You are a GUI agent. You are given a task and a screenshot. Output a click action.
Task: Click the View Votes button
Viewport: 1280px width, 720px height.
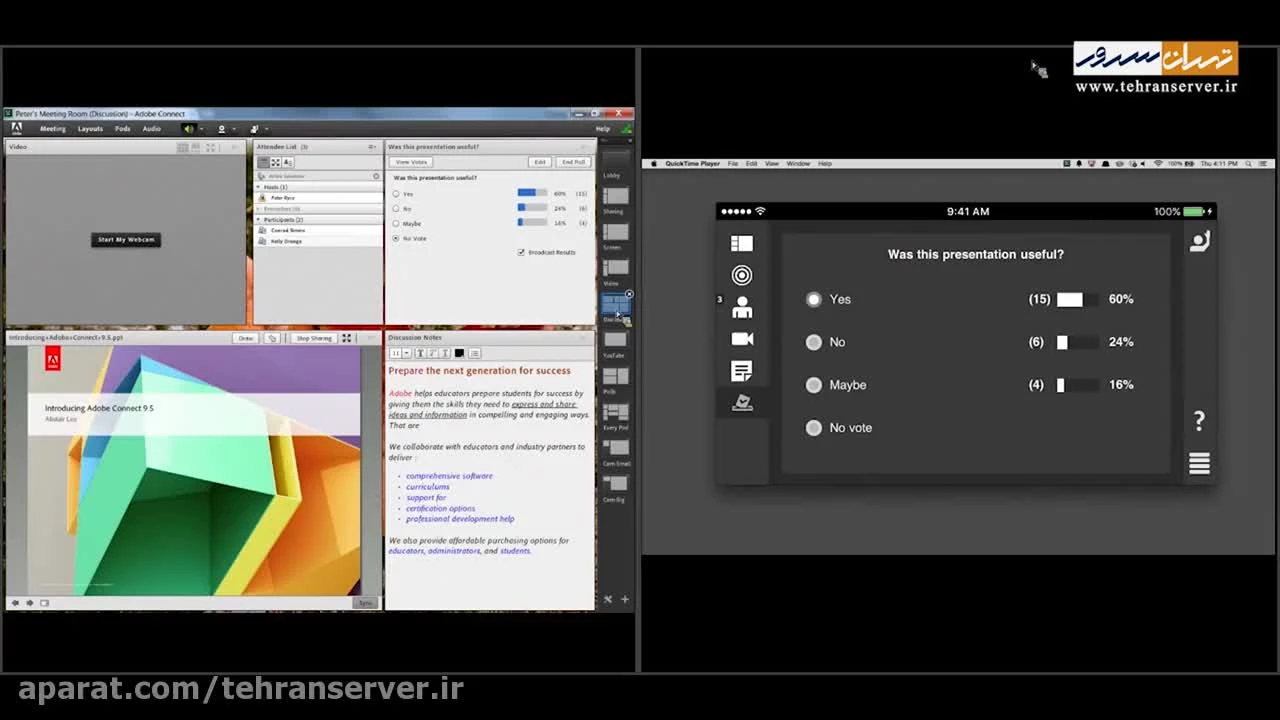(411, 162)
